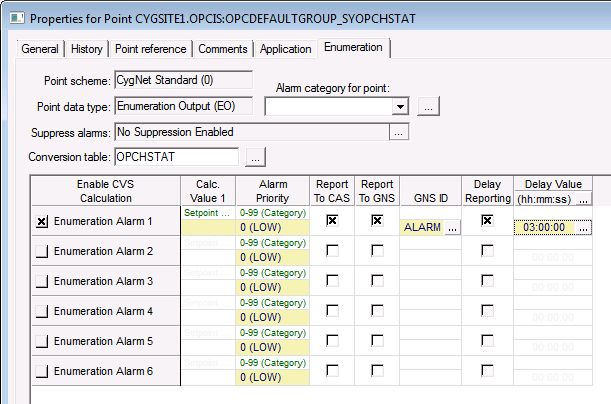Open browse button next to 03:00:00 delay

pos(583,228)
